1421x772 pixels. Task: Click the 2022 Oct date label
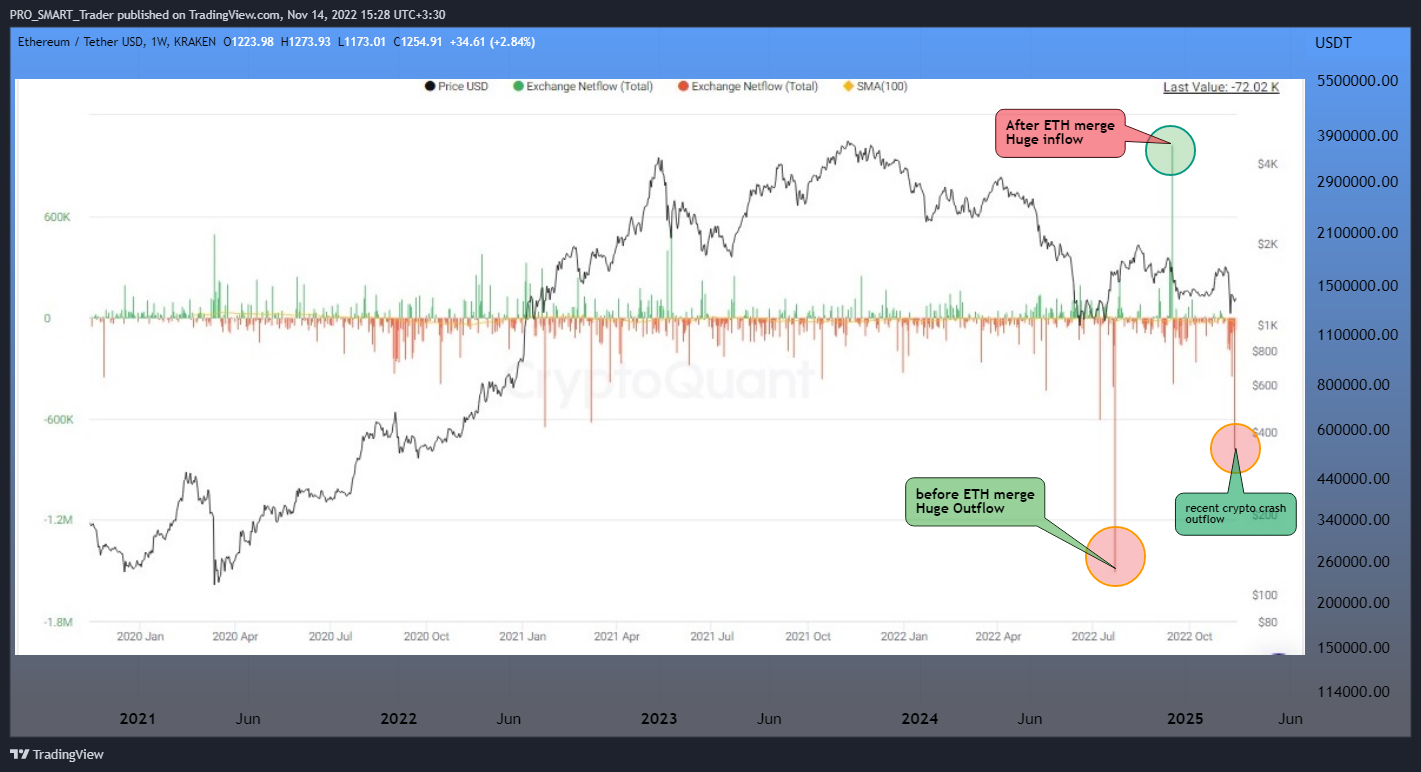1190,636
